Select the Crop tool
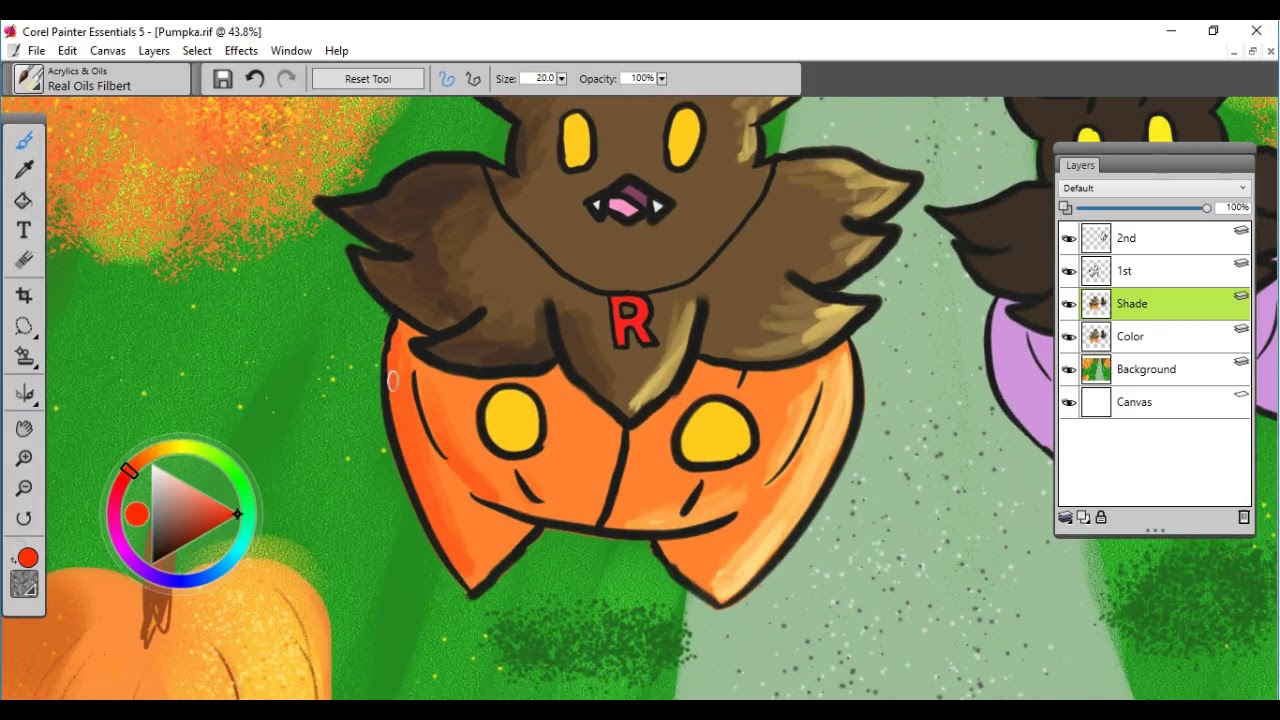This screenshot has height=720, width=1280. [x=24, y=296]
